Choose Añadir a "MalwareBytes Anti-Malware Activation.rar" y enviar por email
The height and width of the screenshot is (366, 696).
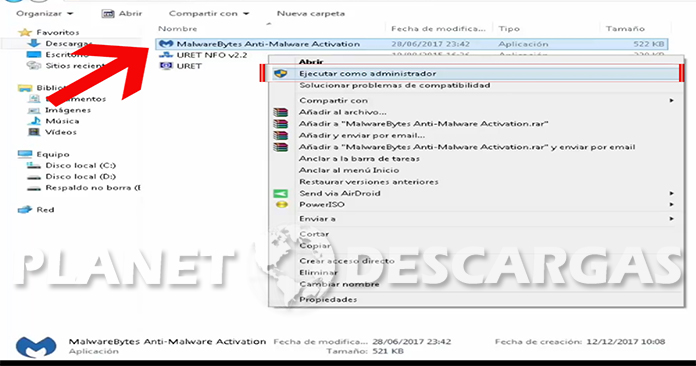click(x=467, y=147)
